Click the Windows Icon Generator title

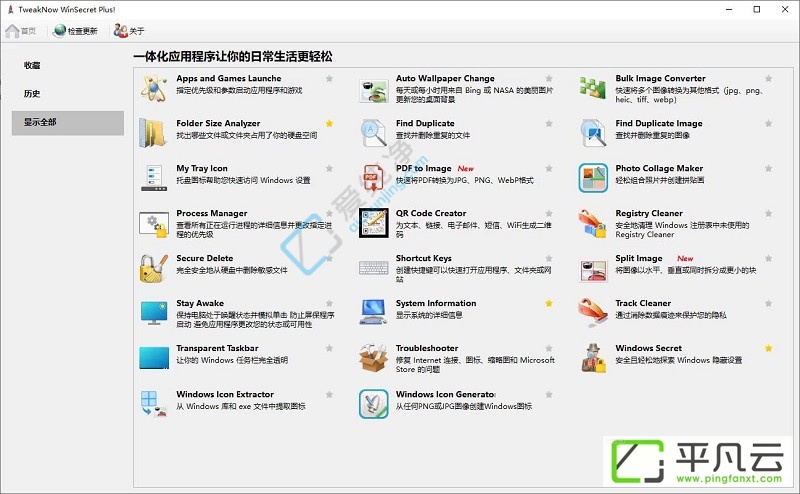click(445, 394)
